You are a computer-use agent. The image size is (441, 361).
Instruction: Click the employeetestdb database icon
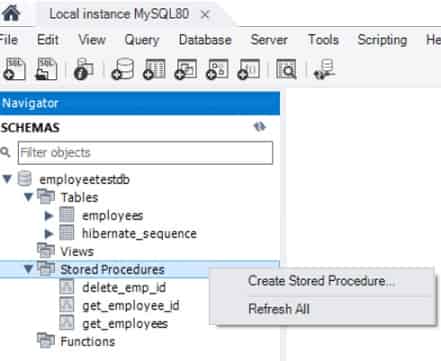pyautogui.click(x=24, y=178)
